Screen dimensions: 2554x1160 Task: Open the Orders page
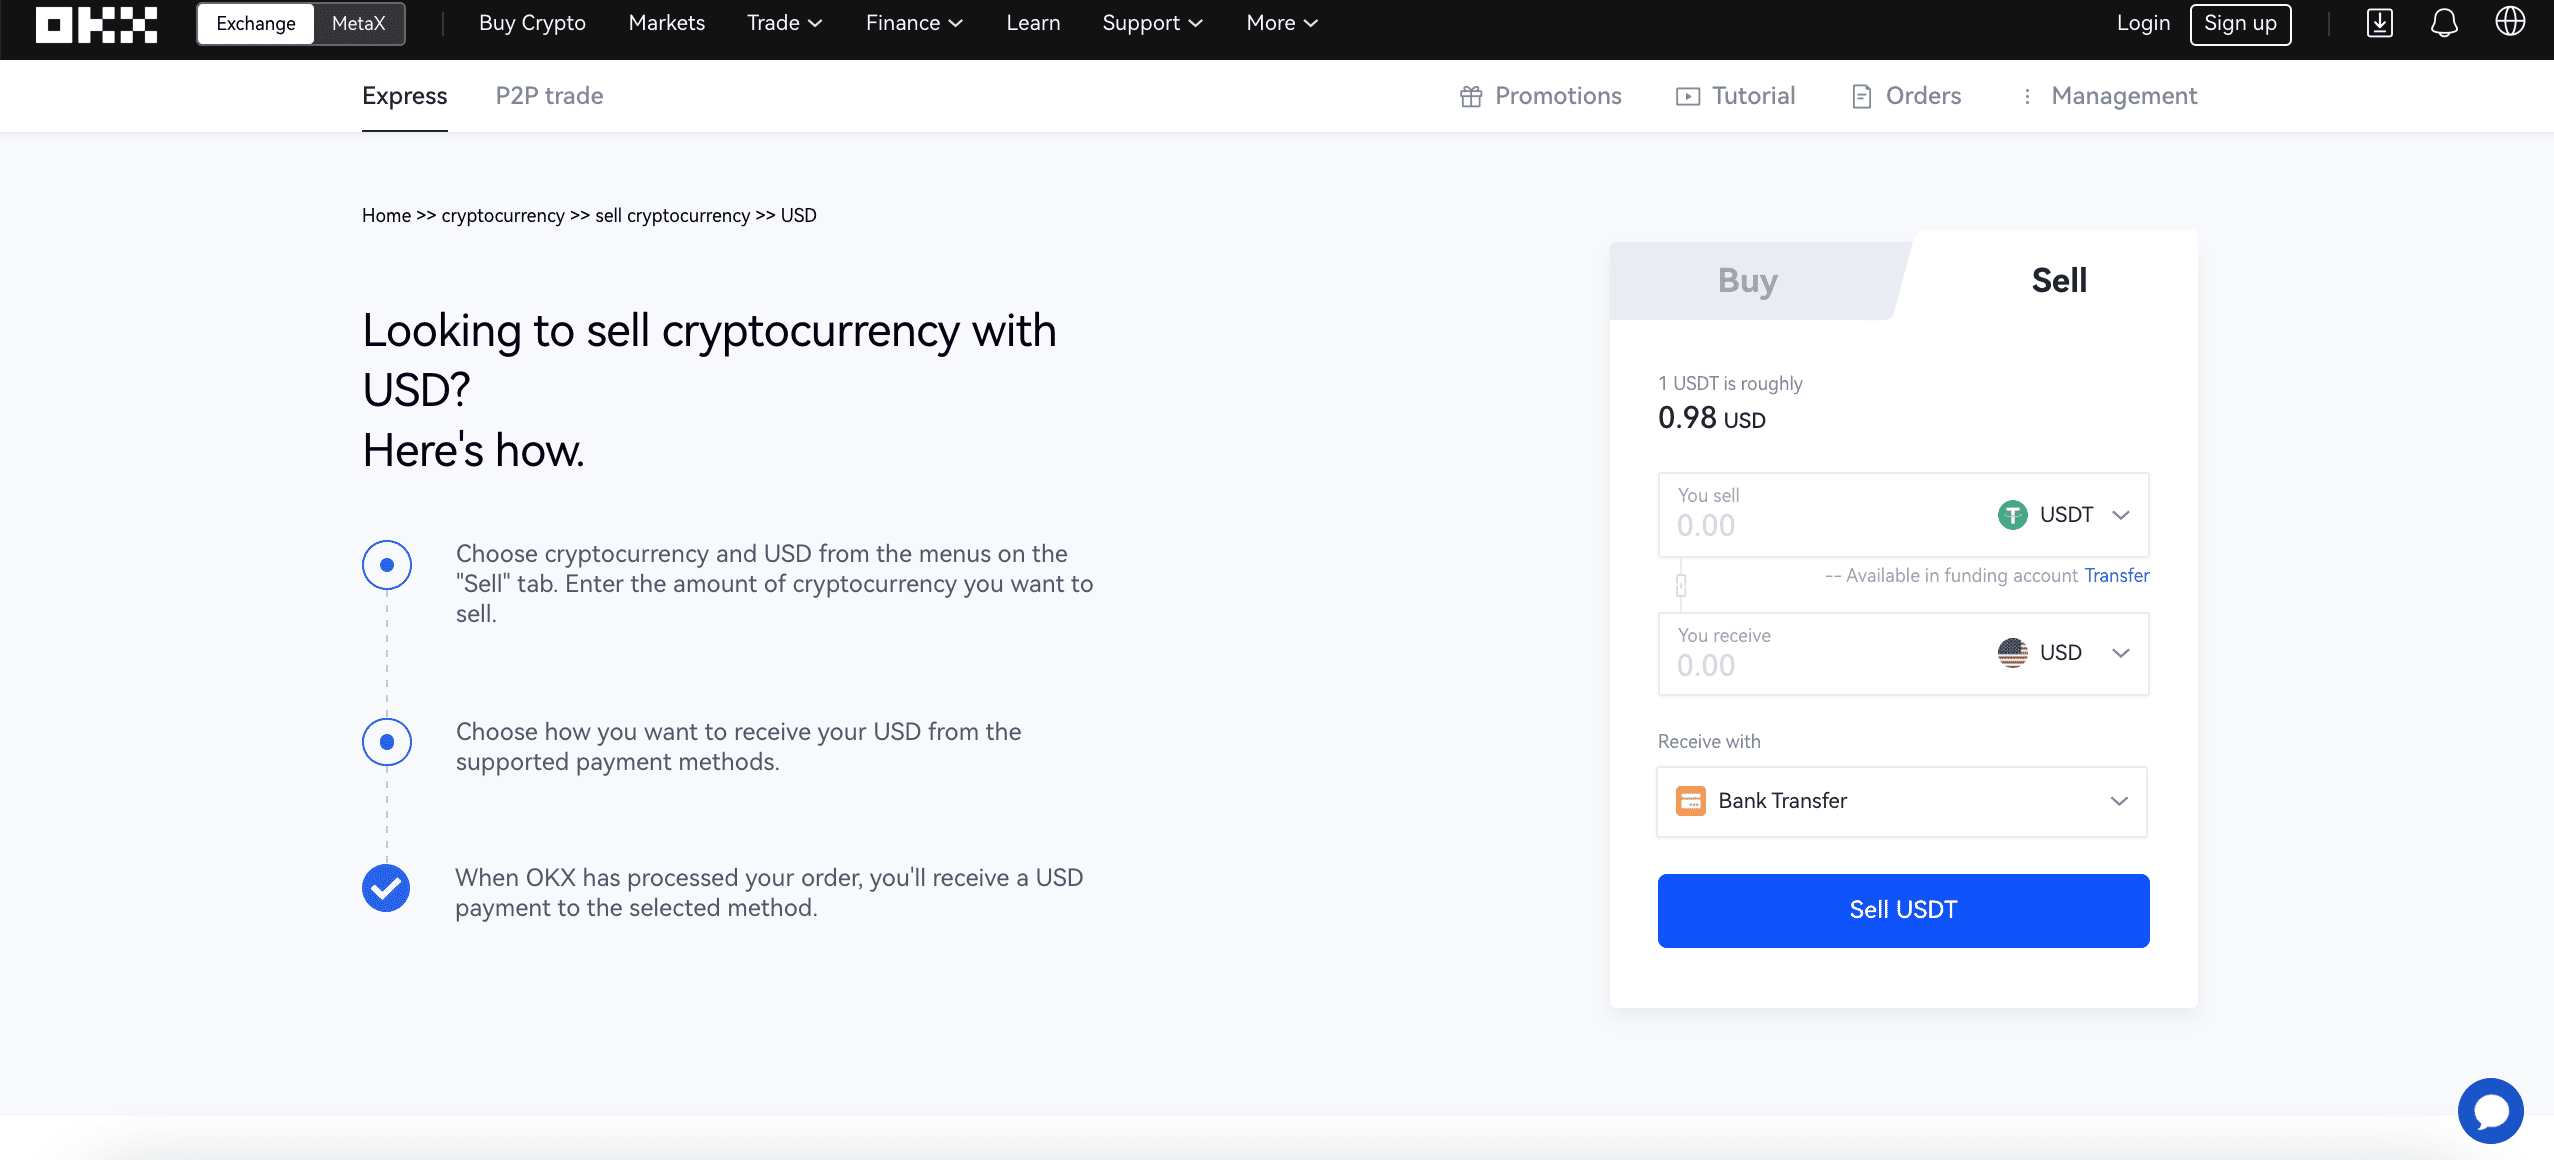1906,96
